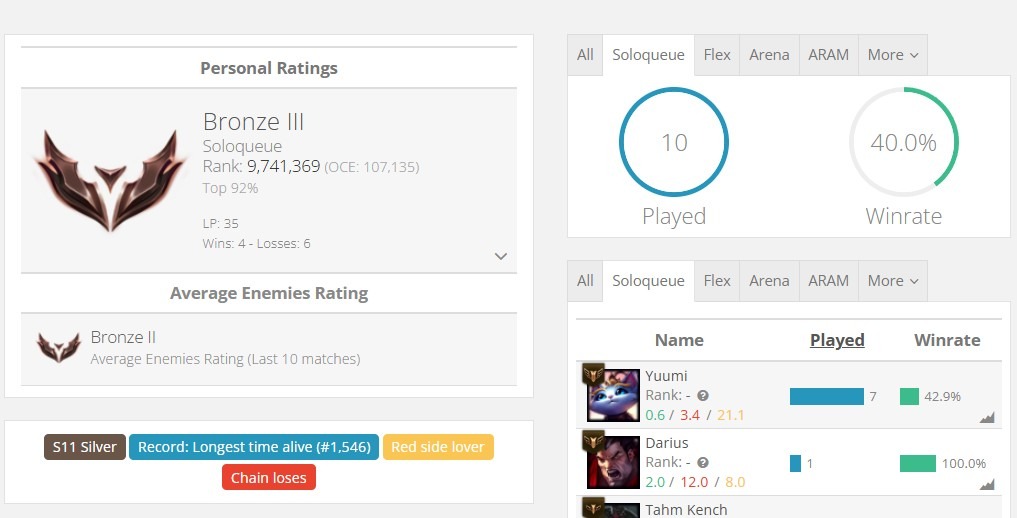Select Soloqueue tab in winrate panel
1017x518 pixels.
pos(649,55)
